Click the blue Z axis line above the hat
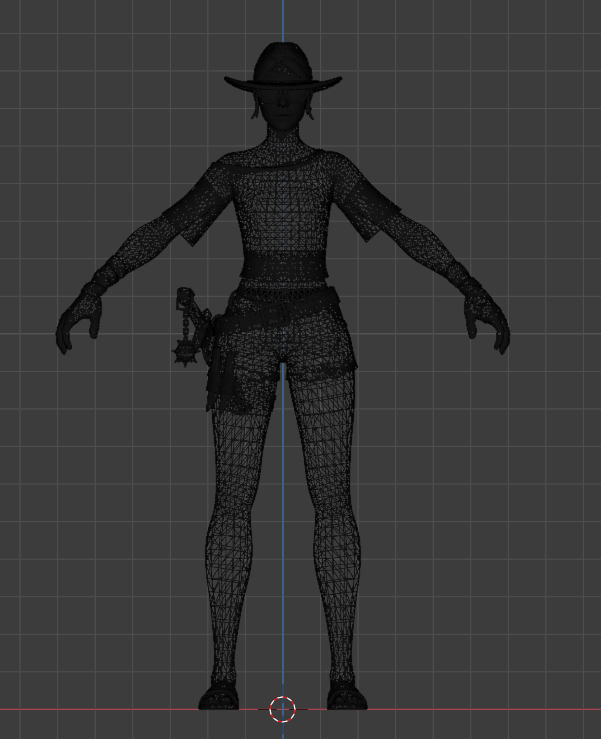The width and height of the screenshot is (601, 739). coord(283,20)
